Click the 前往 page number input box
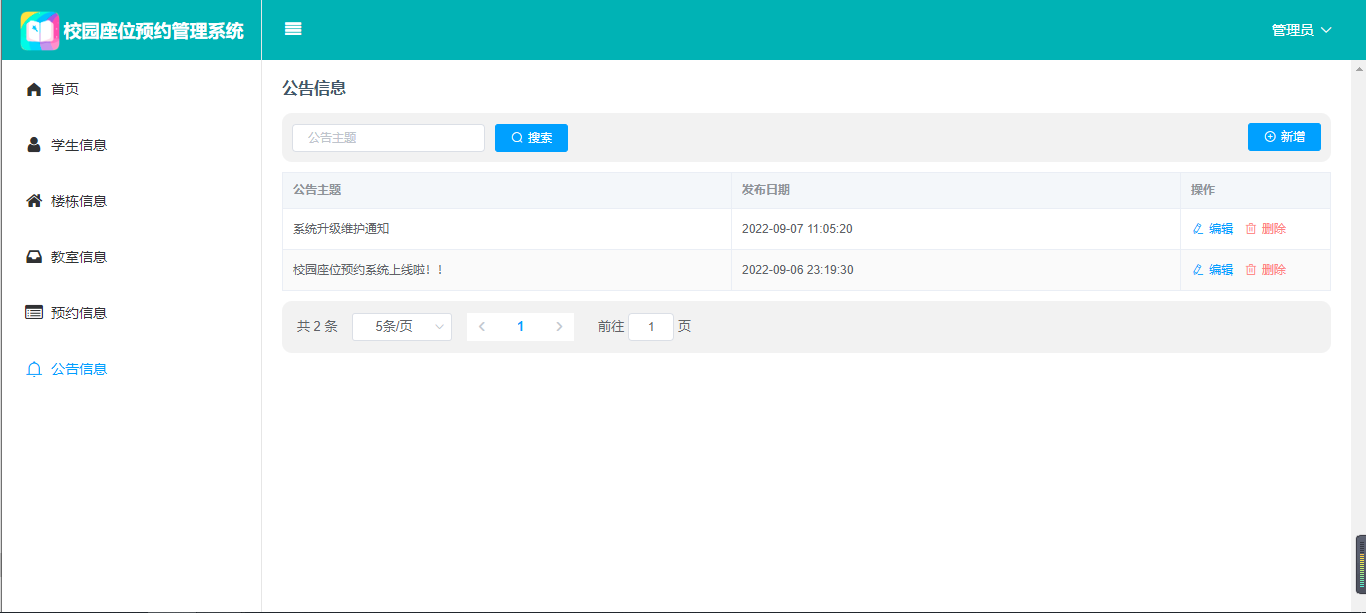Image resolution: width=1366 pixels, height=613 pixels. 650,327
